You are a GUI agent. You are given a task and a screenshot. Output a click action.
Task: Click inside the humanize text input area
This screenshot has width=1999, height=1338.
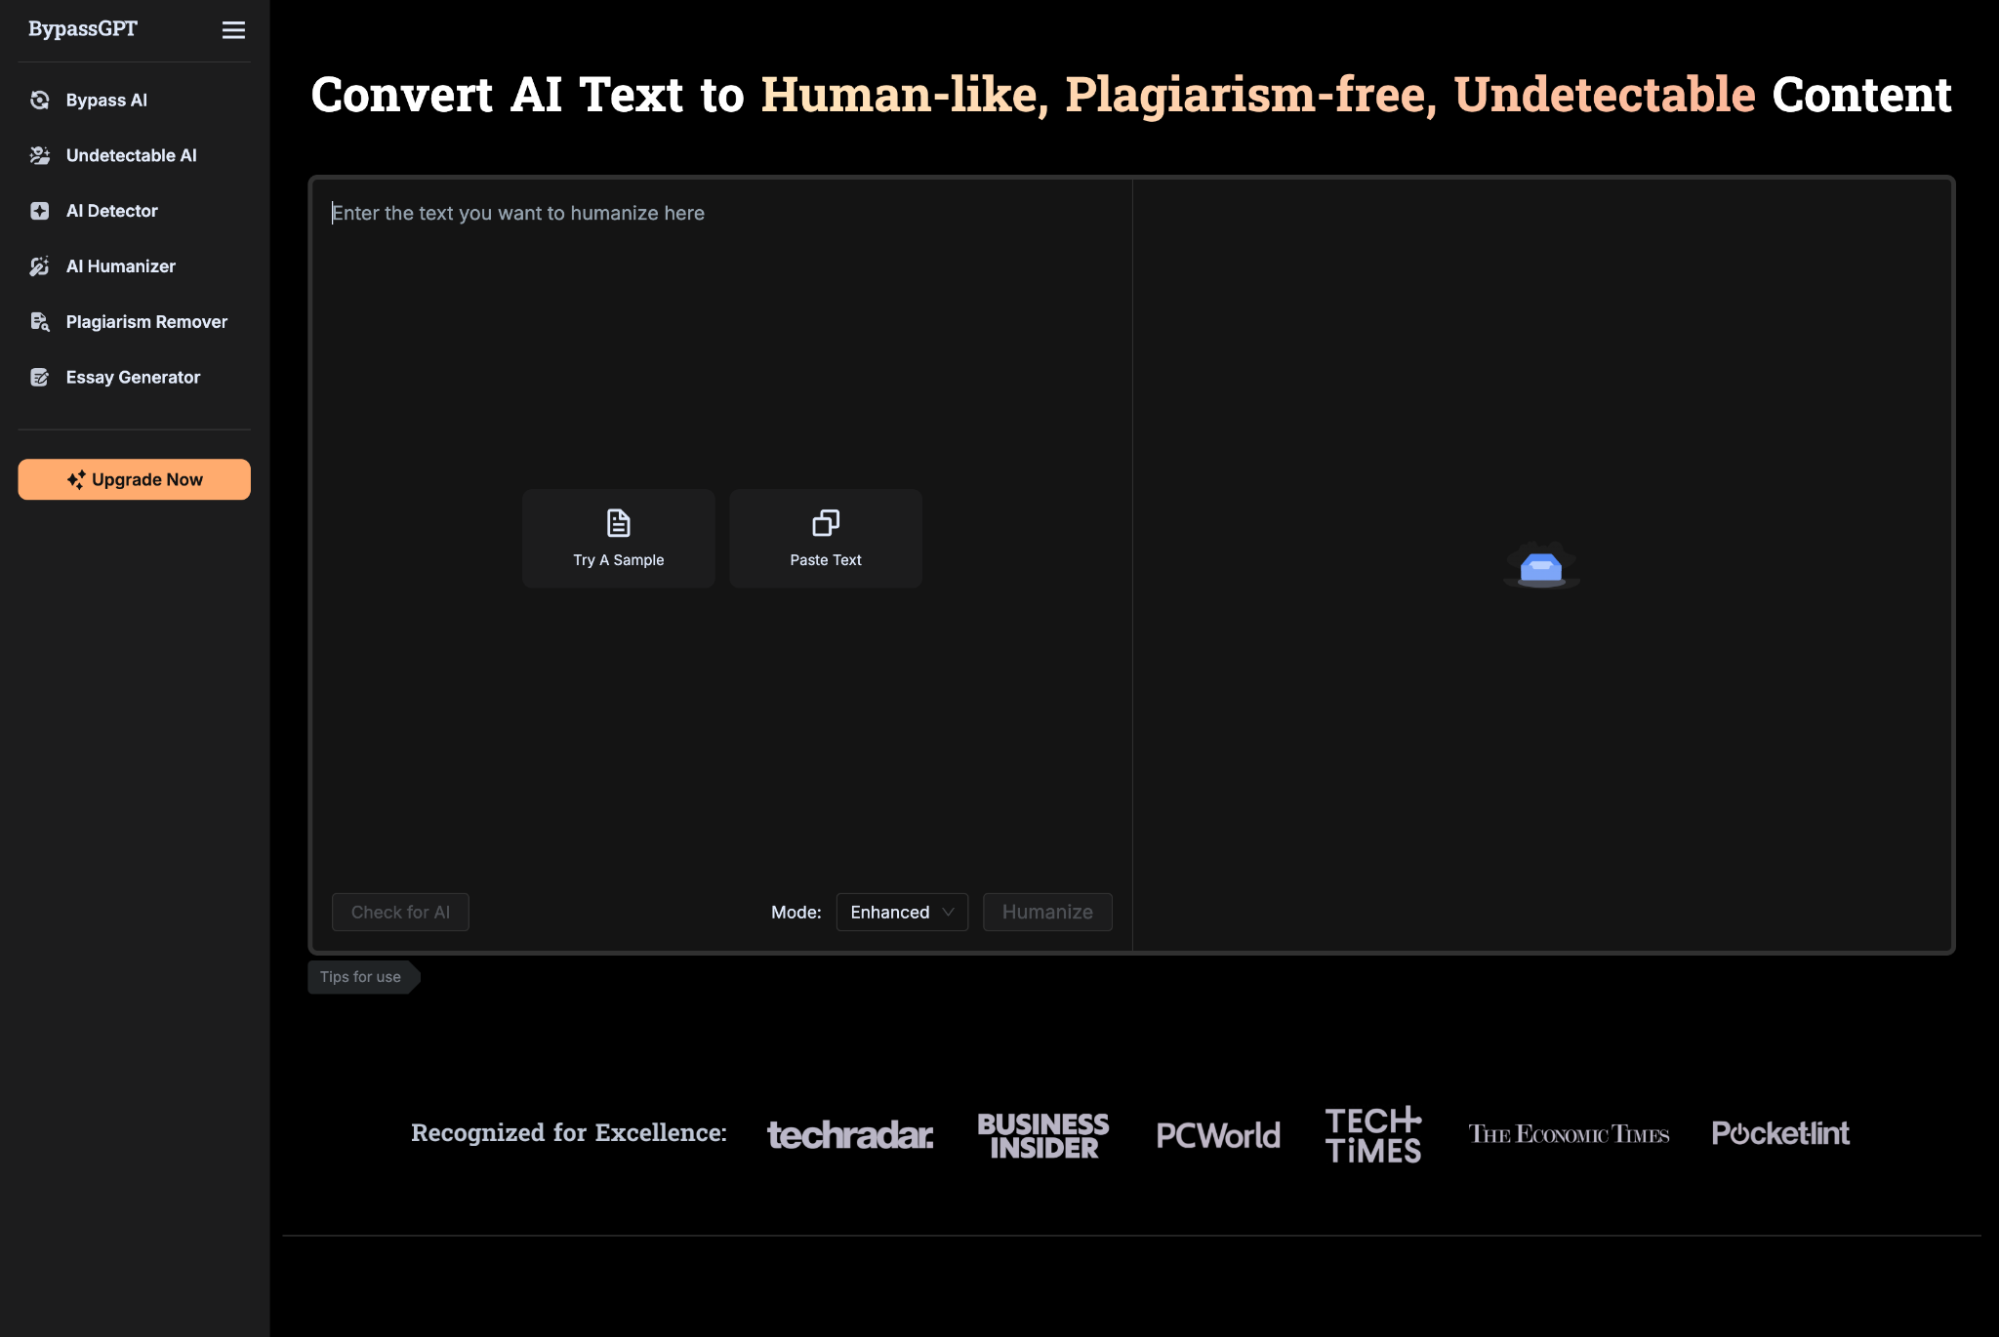(x=720, y=350)
